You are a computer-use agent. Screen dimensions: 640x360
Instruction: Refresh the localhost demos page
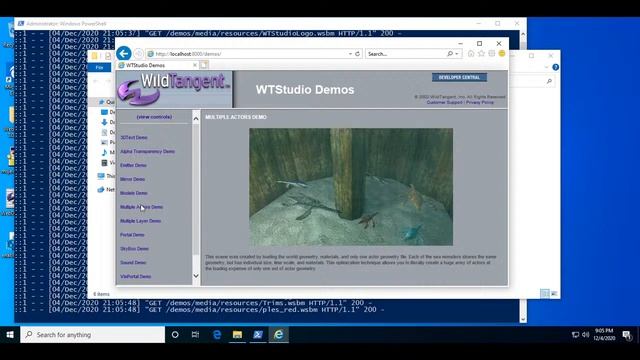click(358, 54)
